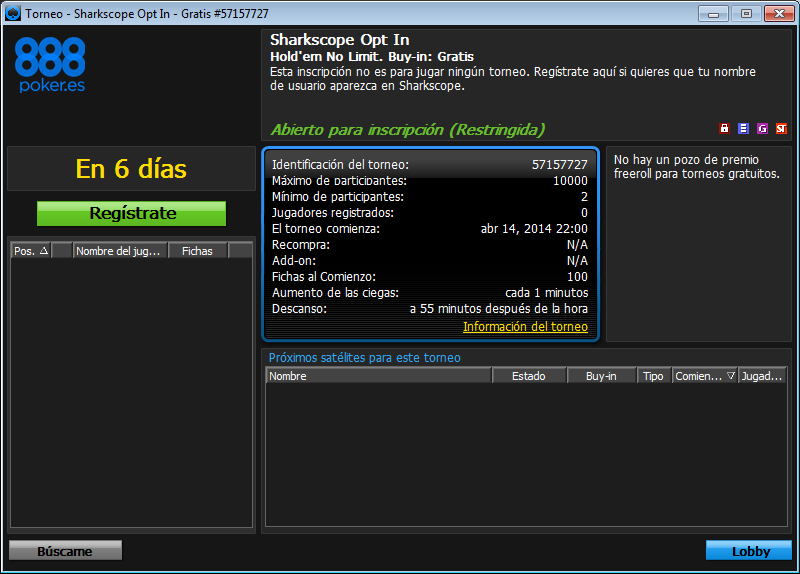This screenshot has height=574, width=800.
Task: Click the Máximo de participantes label
Action: (x=339, y=181)
